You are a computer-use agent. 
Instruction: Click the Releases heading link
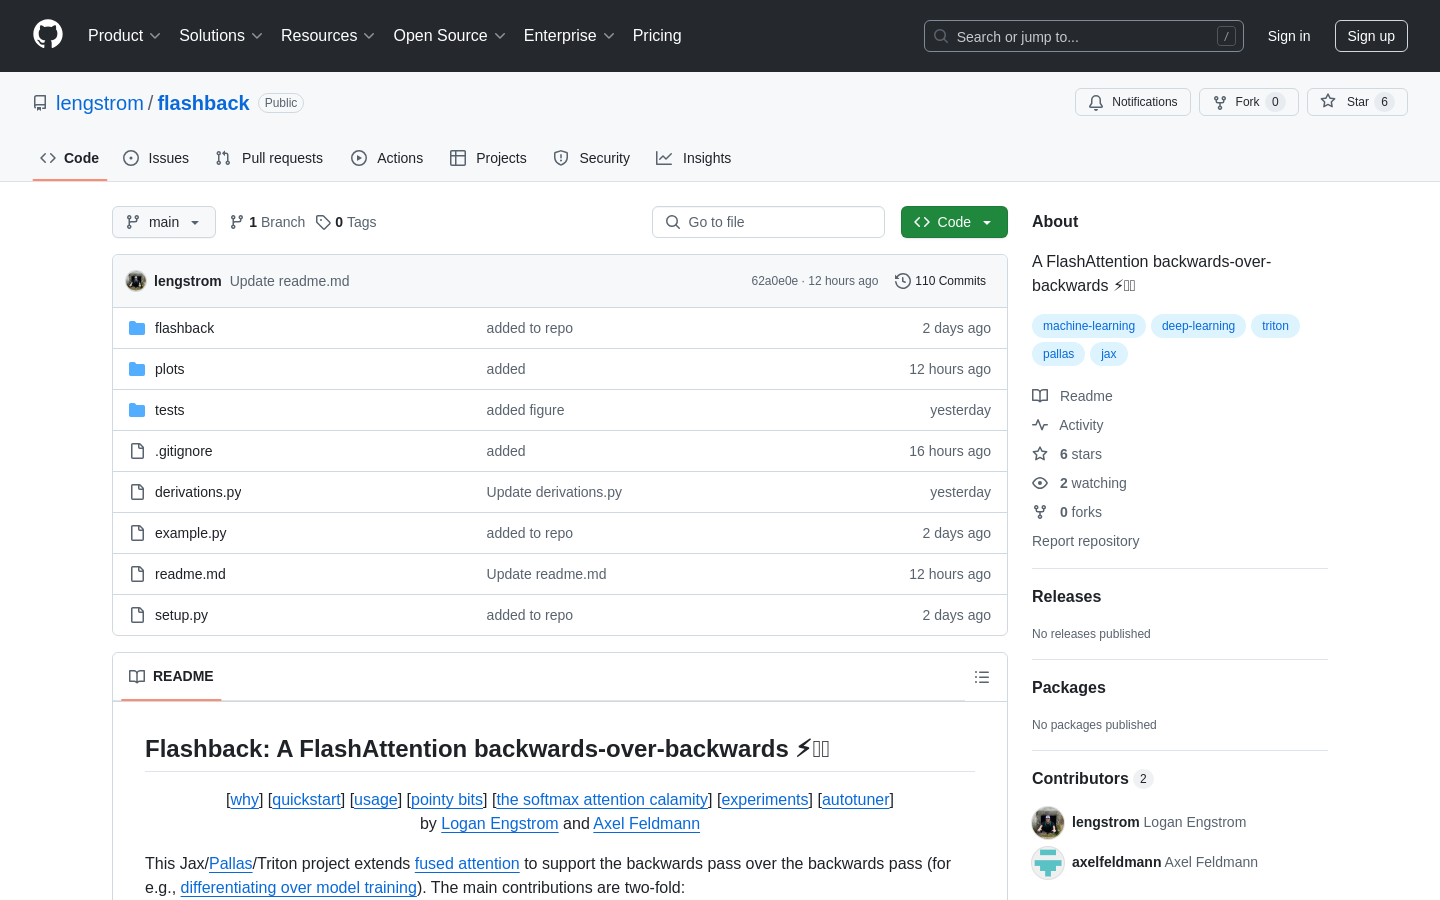pos(1066,597)
